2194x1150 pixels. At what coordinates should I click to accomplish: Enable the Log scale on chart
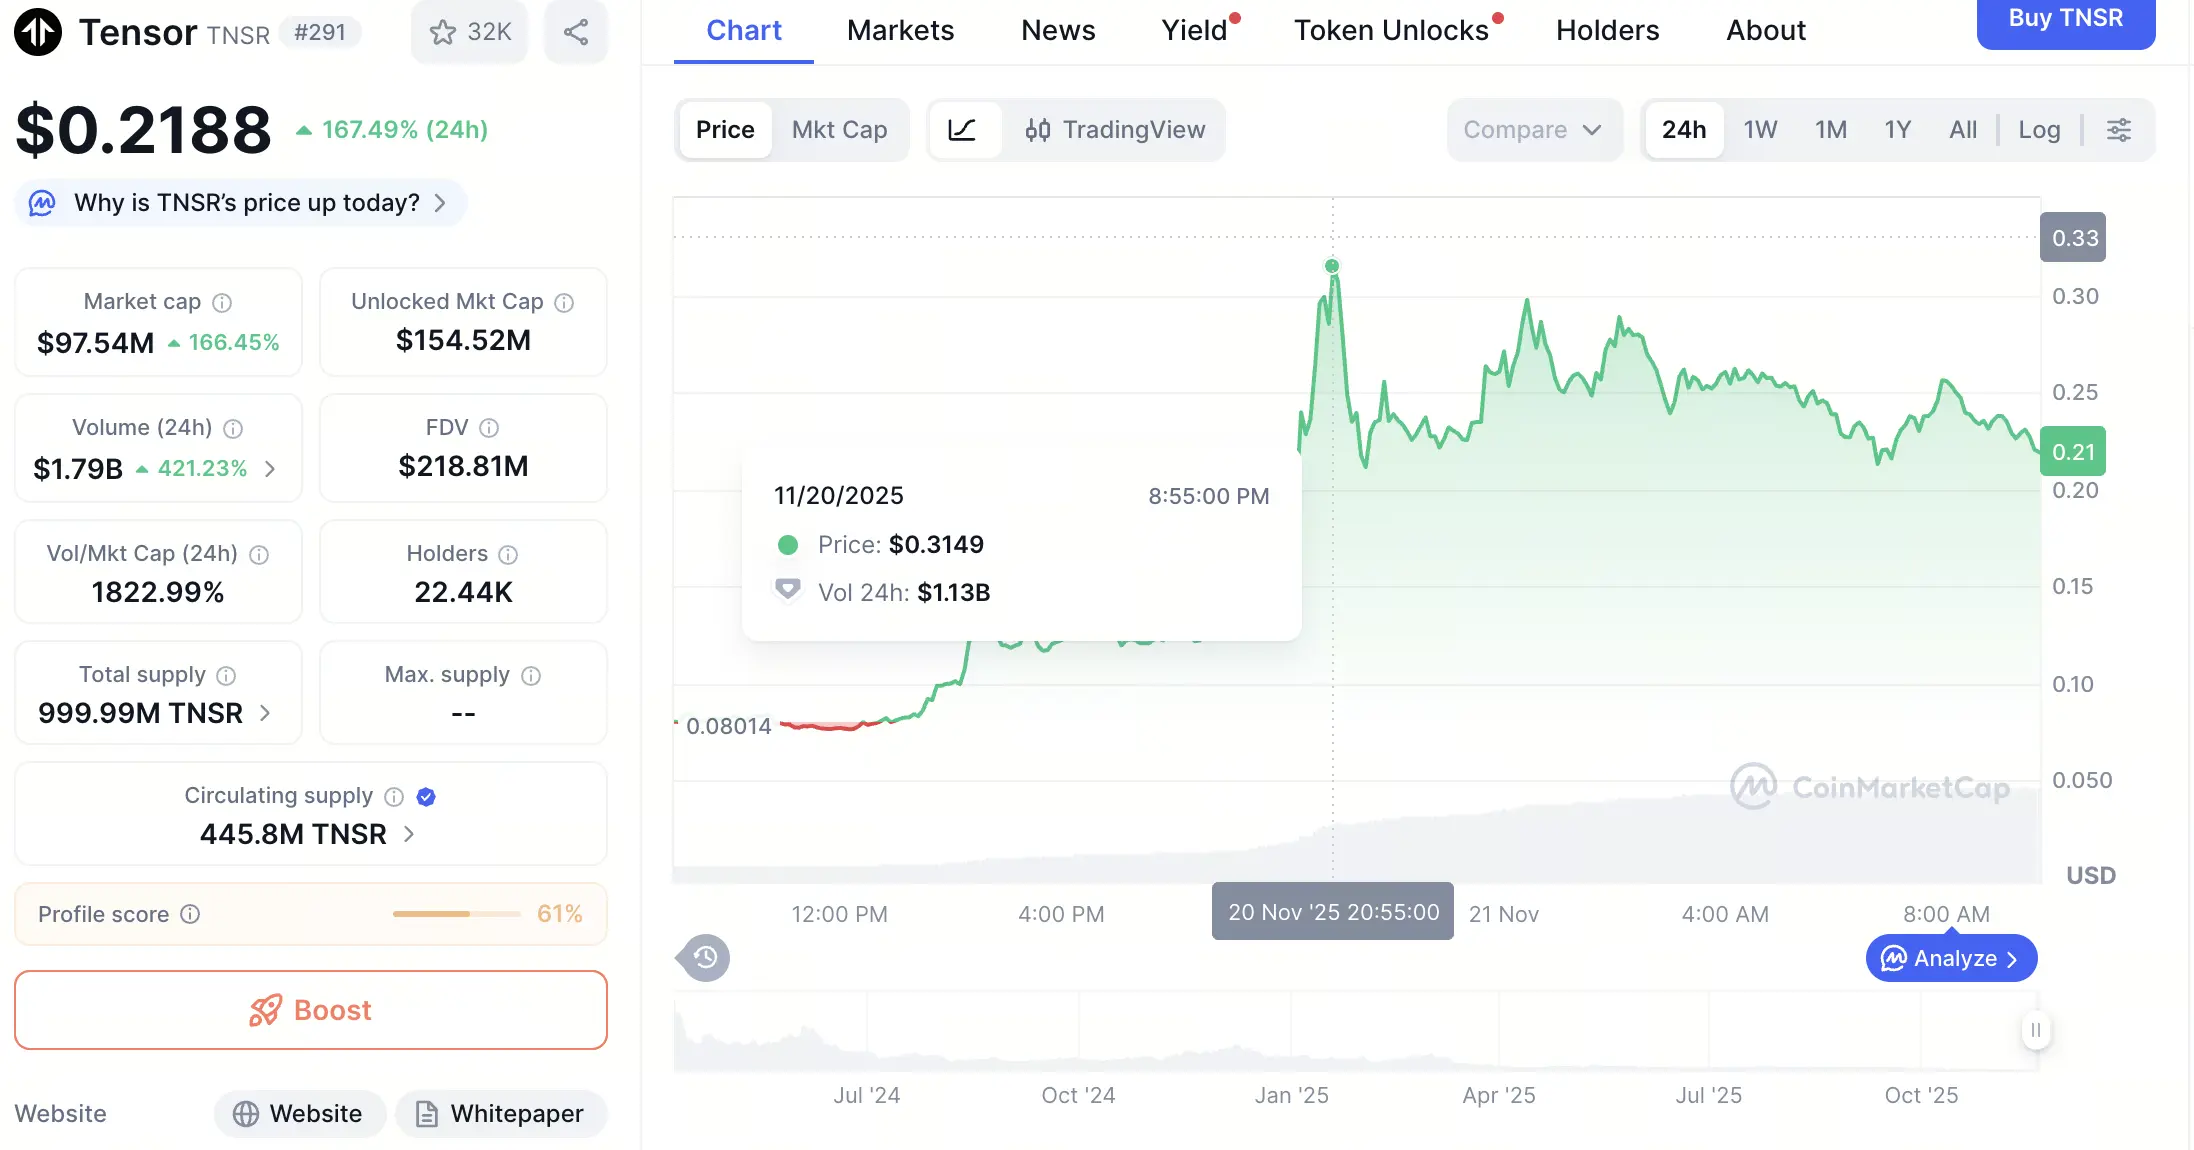point(2038,129)
